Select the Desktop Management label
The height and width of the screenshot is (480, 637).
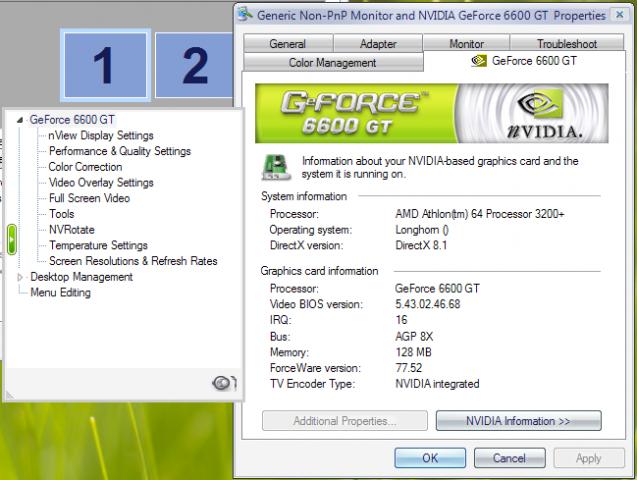[81, 277]
